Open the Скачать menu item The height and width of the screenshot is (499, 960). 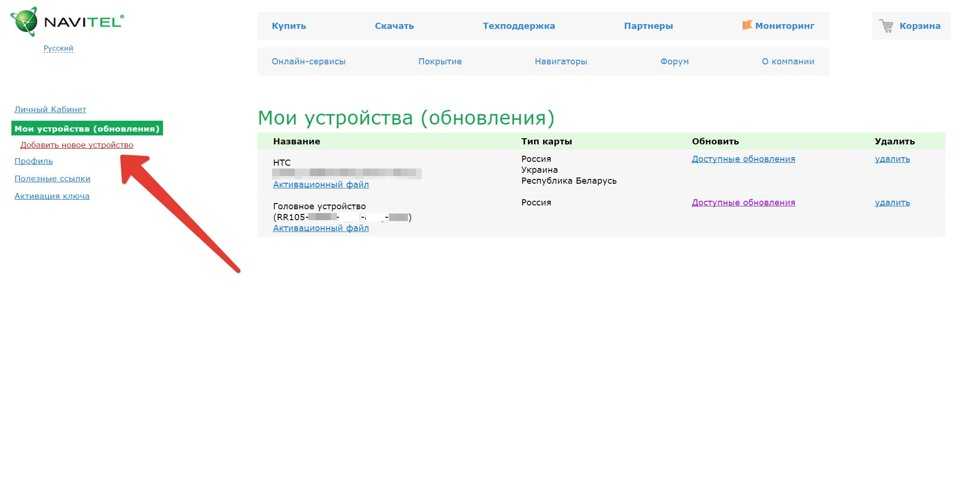394,26
